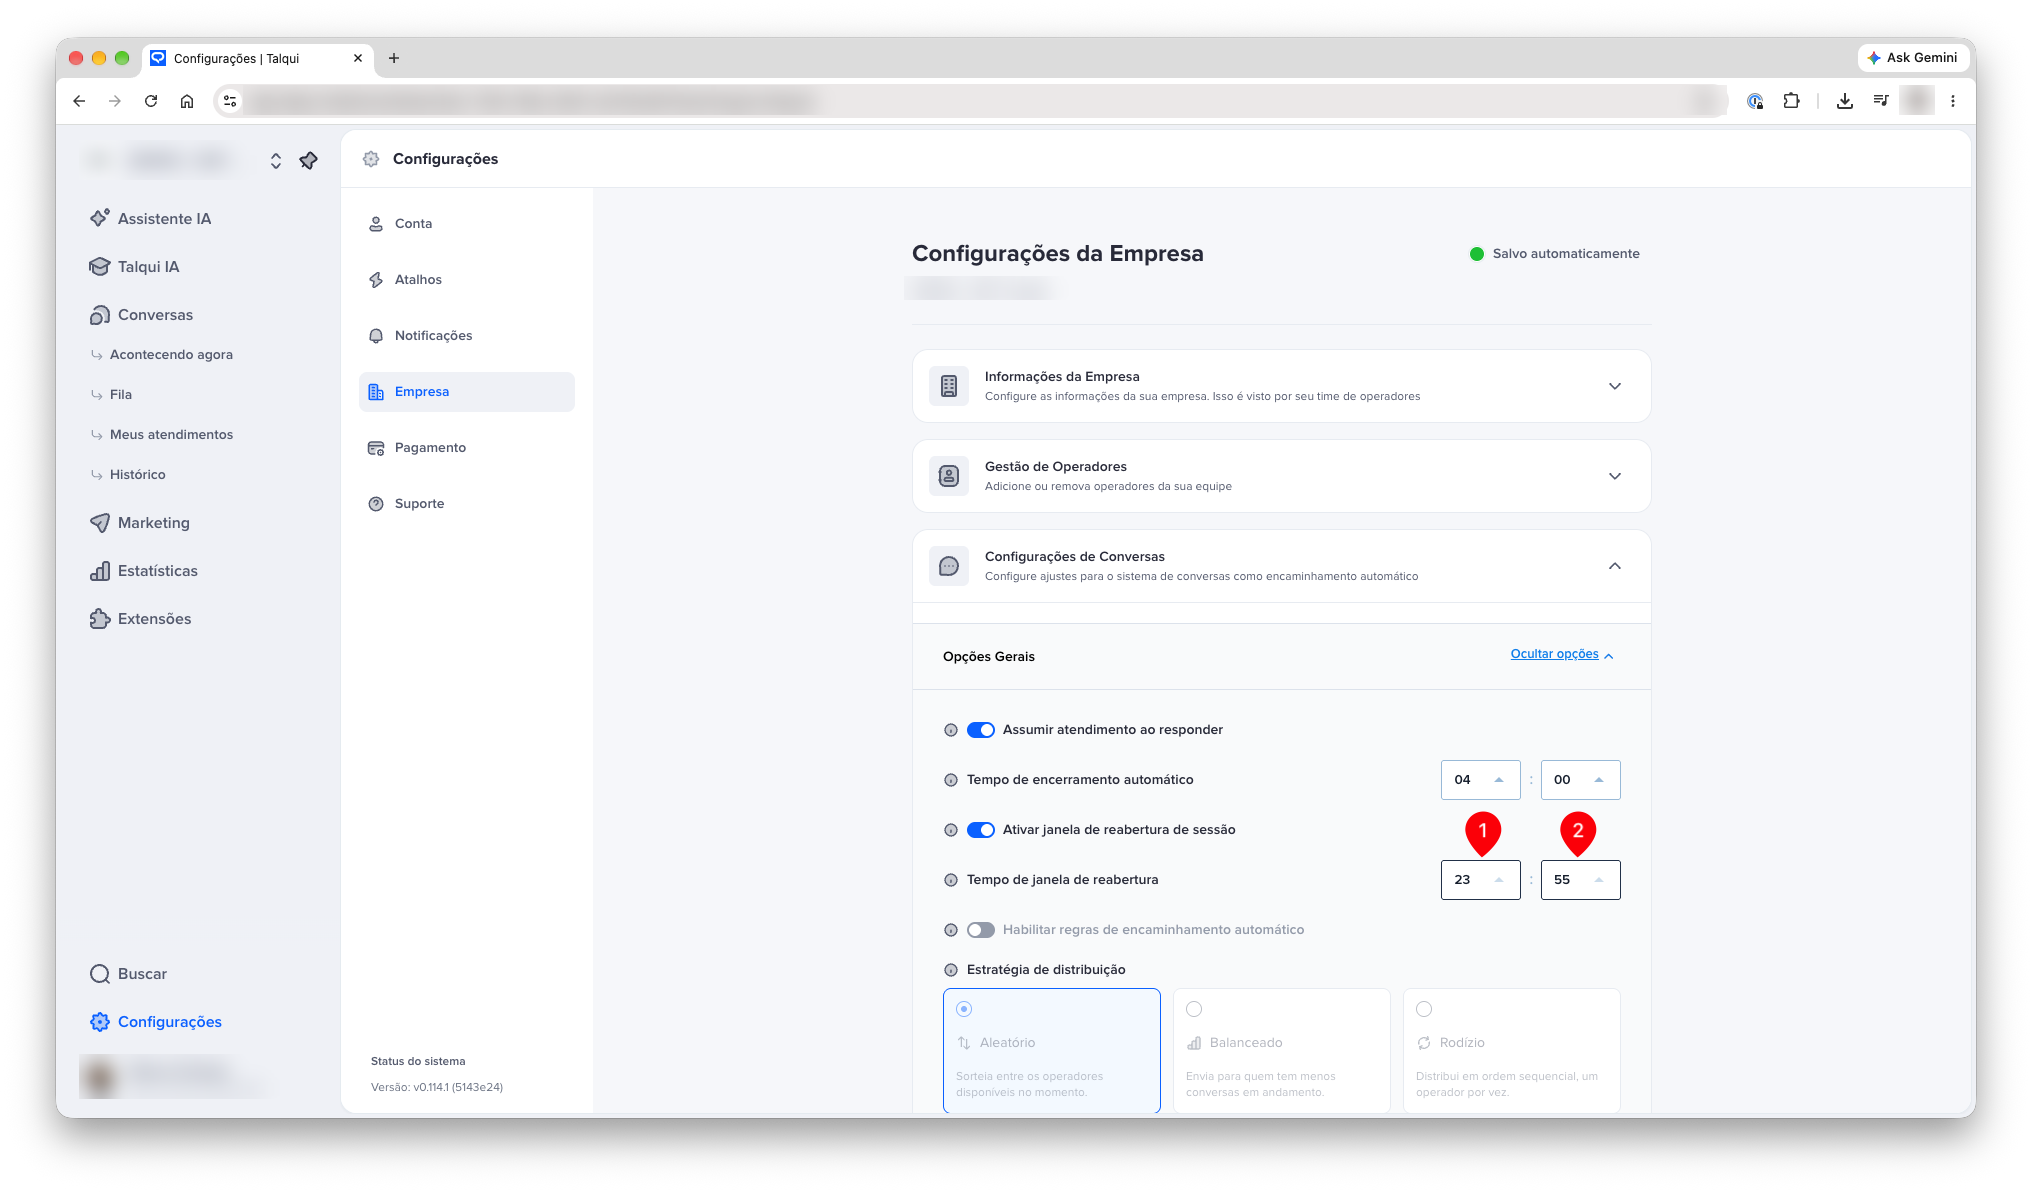Click the Estatísticas bar chart icon
Viewport: 2032px width, 1192px height.
click(x=100, y=571)
